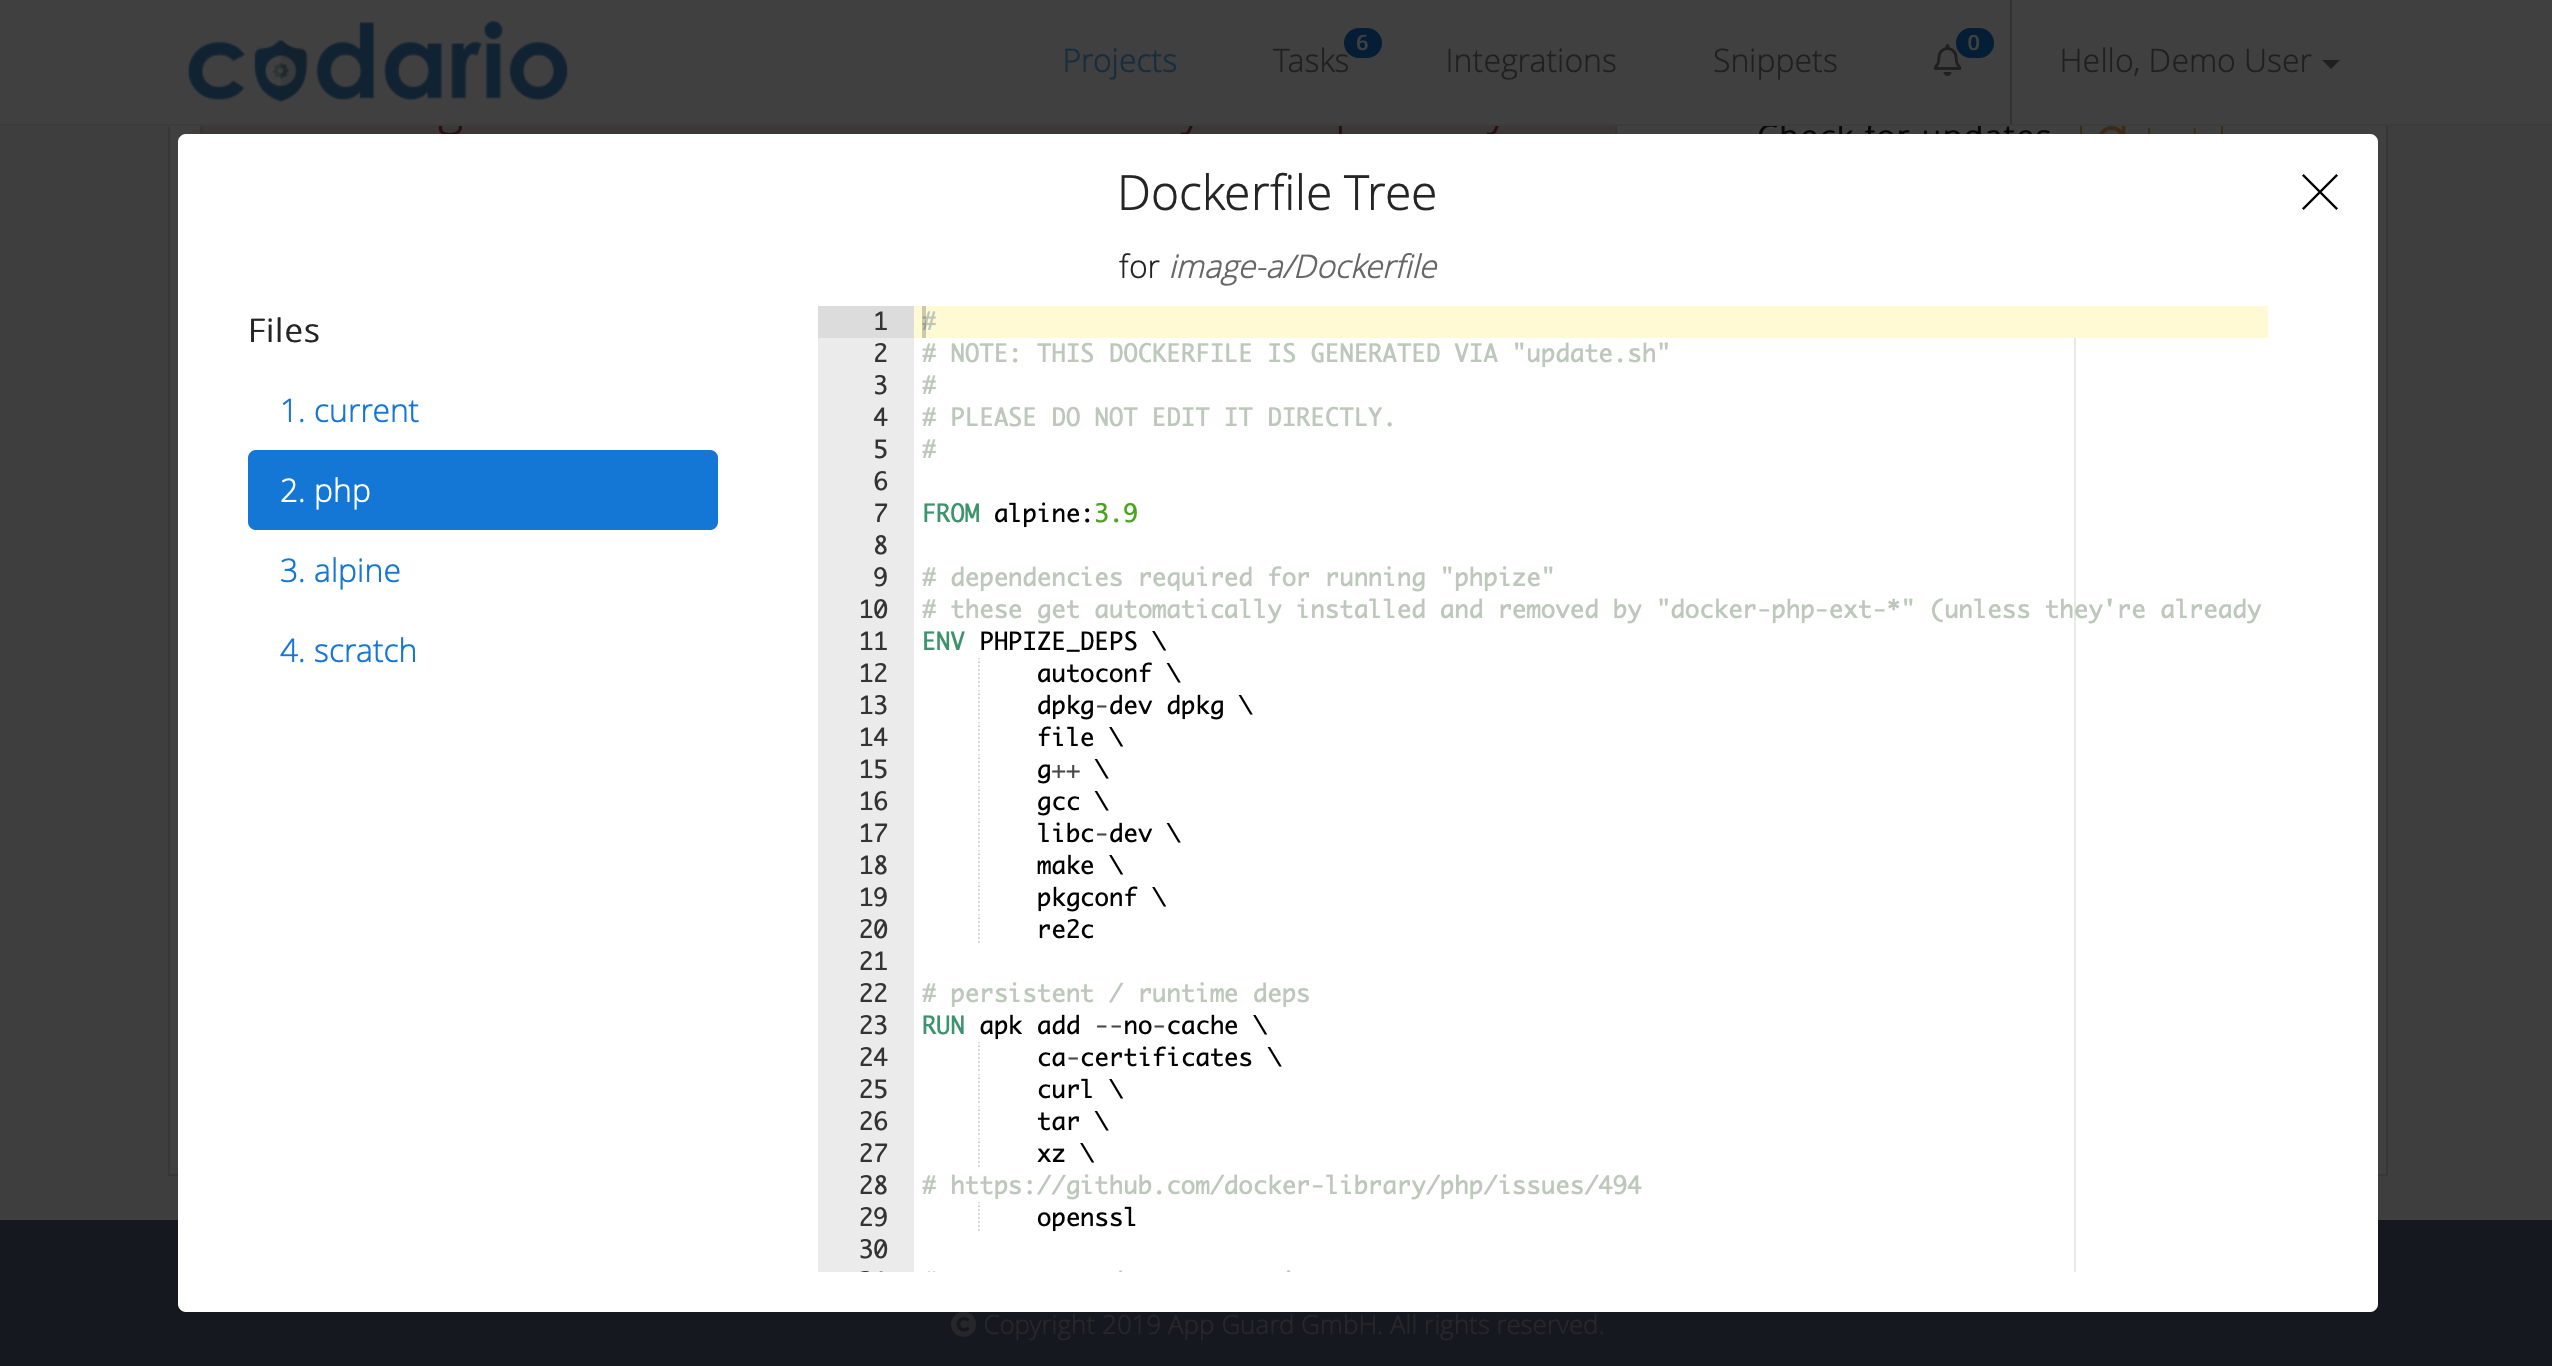Show the '3. alpine' Dockerfile
The width and height of the screenshot is (2552, 1366).
point(340,570)
